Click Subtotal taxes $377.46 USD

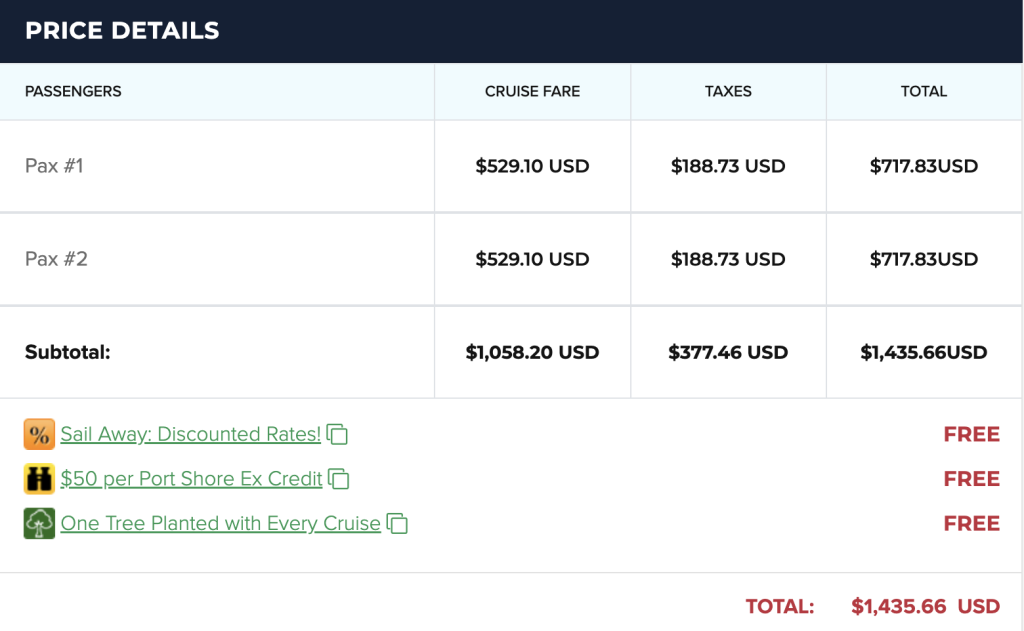click(728, 353)
